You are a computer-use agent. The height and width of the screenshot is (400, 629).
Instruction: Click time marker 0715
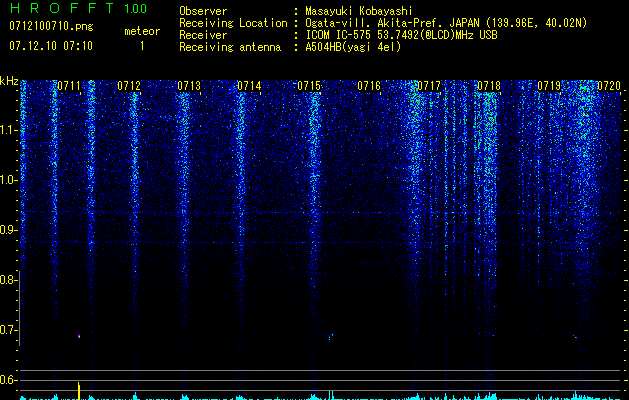tap(309, 86)
